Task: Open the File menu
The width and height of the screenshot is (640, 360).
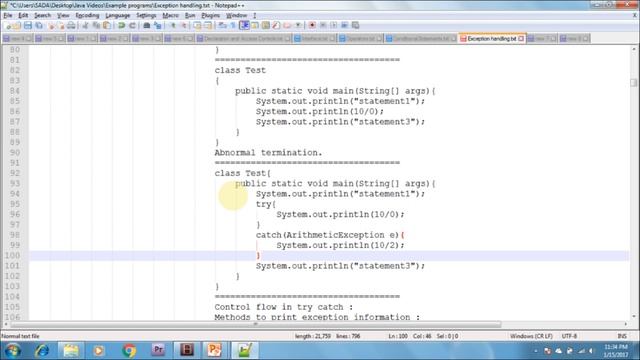Action: tap(8, 16)
